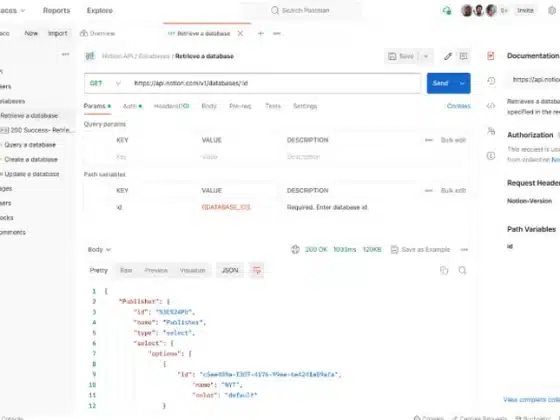Viewport: 560px width, 420px height.
Task: Copy the response body with copy icon
Action: [444, 270]
